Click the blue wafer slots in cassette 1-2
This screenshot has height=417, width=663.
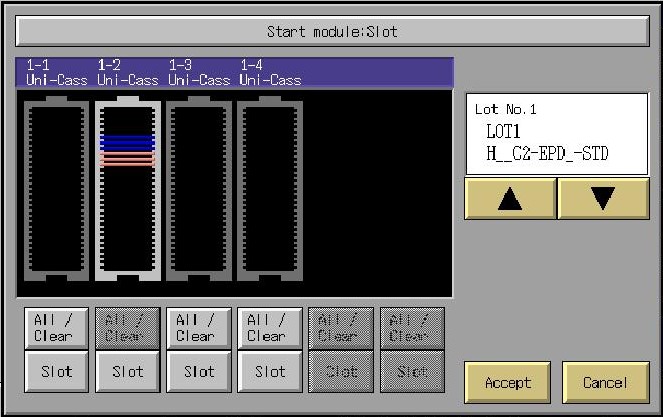coord(127,143)
